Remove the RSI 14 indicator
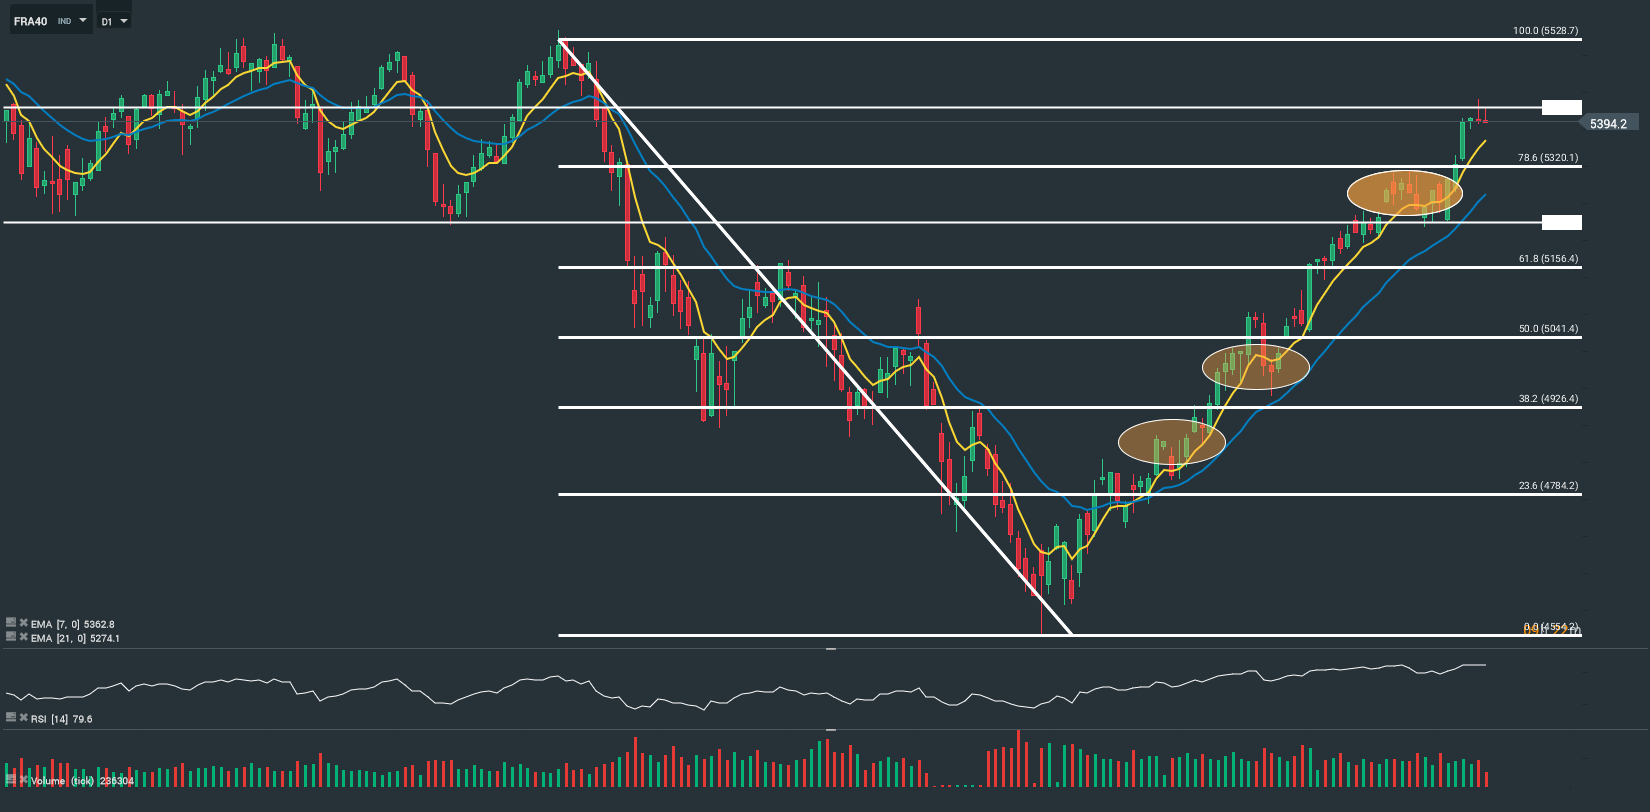The image size is (1650, 812). tap(23, 717)
